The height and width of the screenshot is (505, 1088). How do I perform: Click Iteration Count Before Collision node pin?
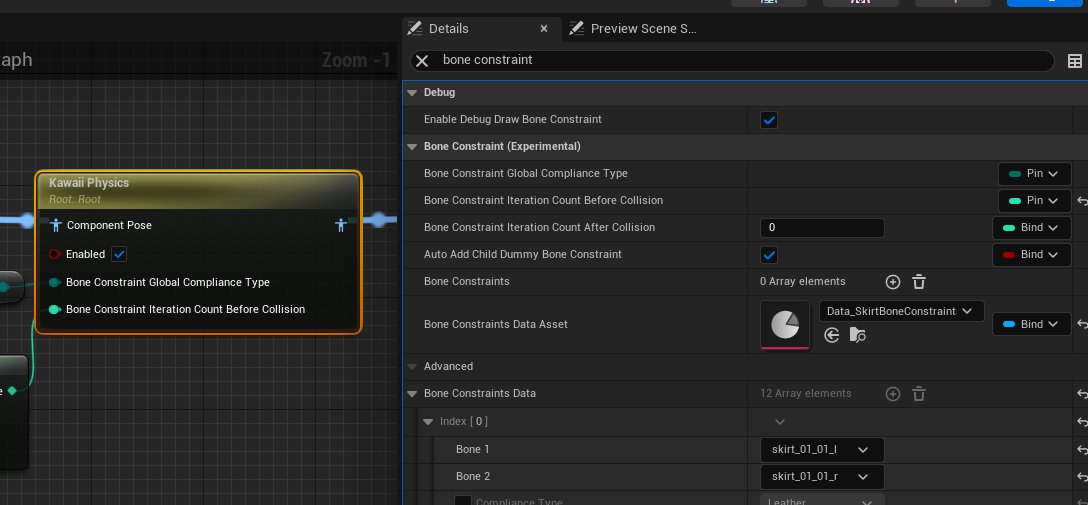click(55, 309)
